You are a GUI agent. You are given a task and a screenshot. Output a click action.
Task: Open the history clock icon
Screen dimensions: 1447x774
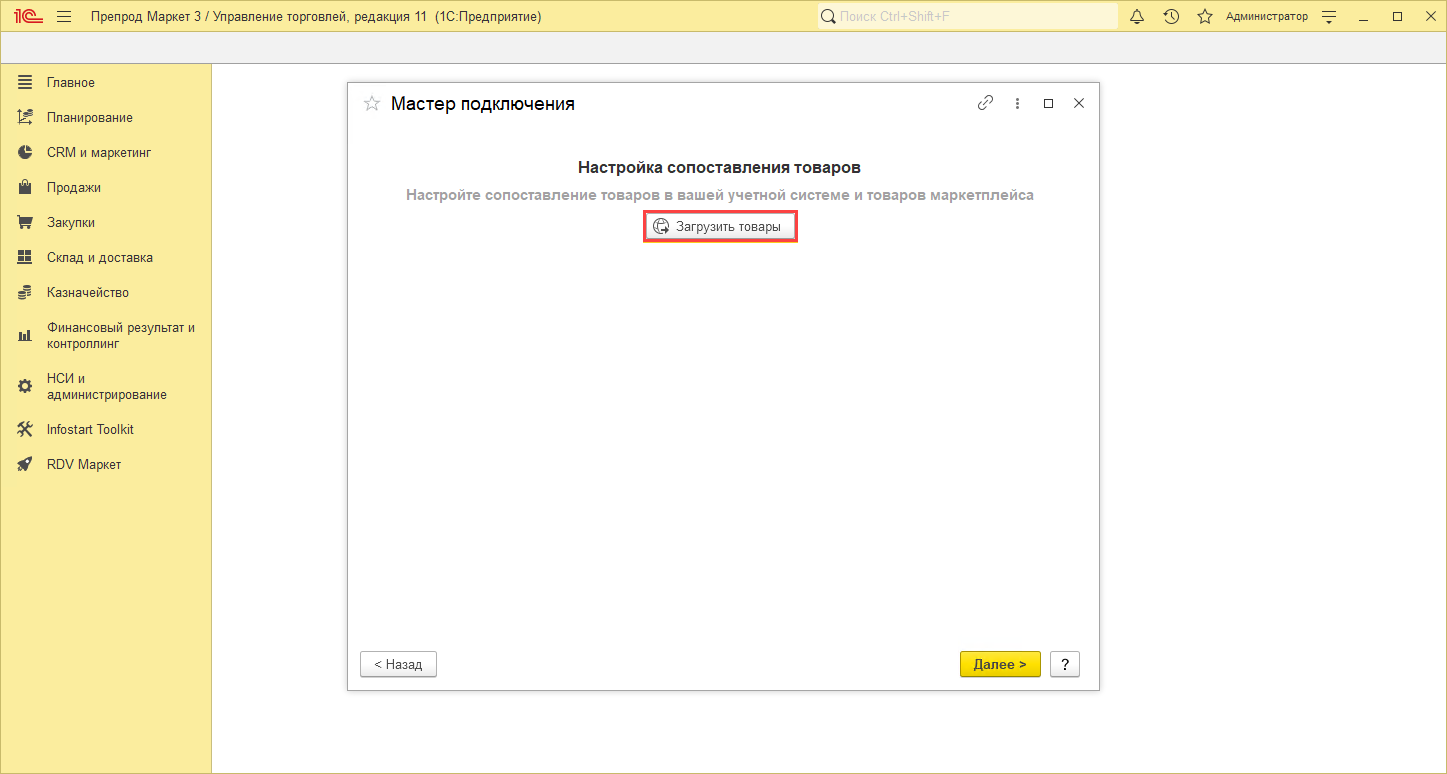point(1171,17)
